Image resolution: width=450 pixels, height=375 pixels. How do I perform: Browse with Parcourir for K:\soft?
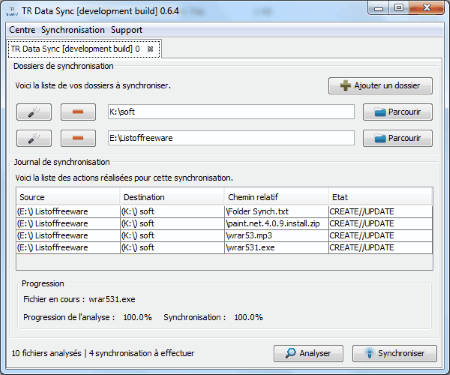click(x=398, y=112)
